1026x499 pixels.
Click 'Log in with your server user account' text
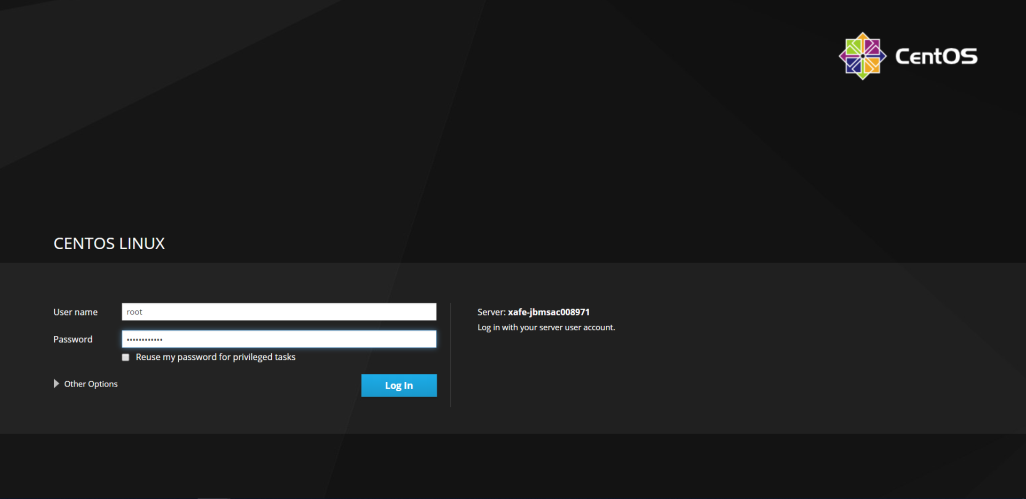pyautogui.click(x=546, y=327)
